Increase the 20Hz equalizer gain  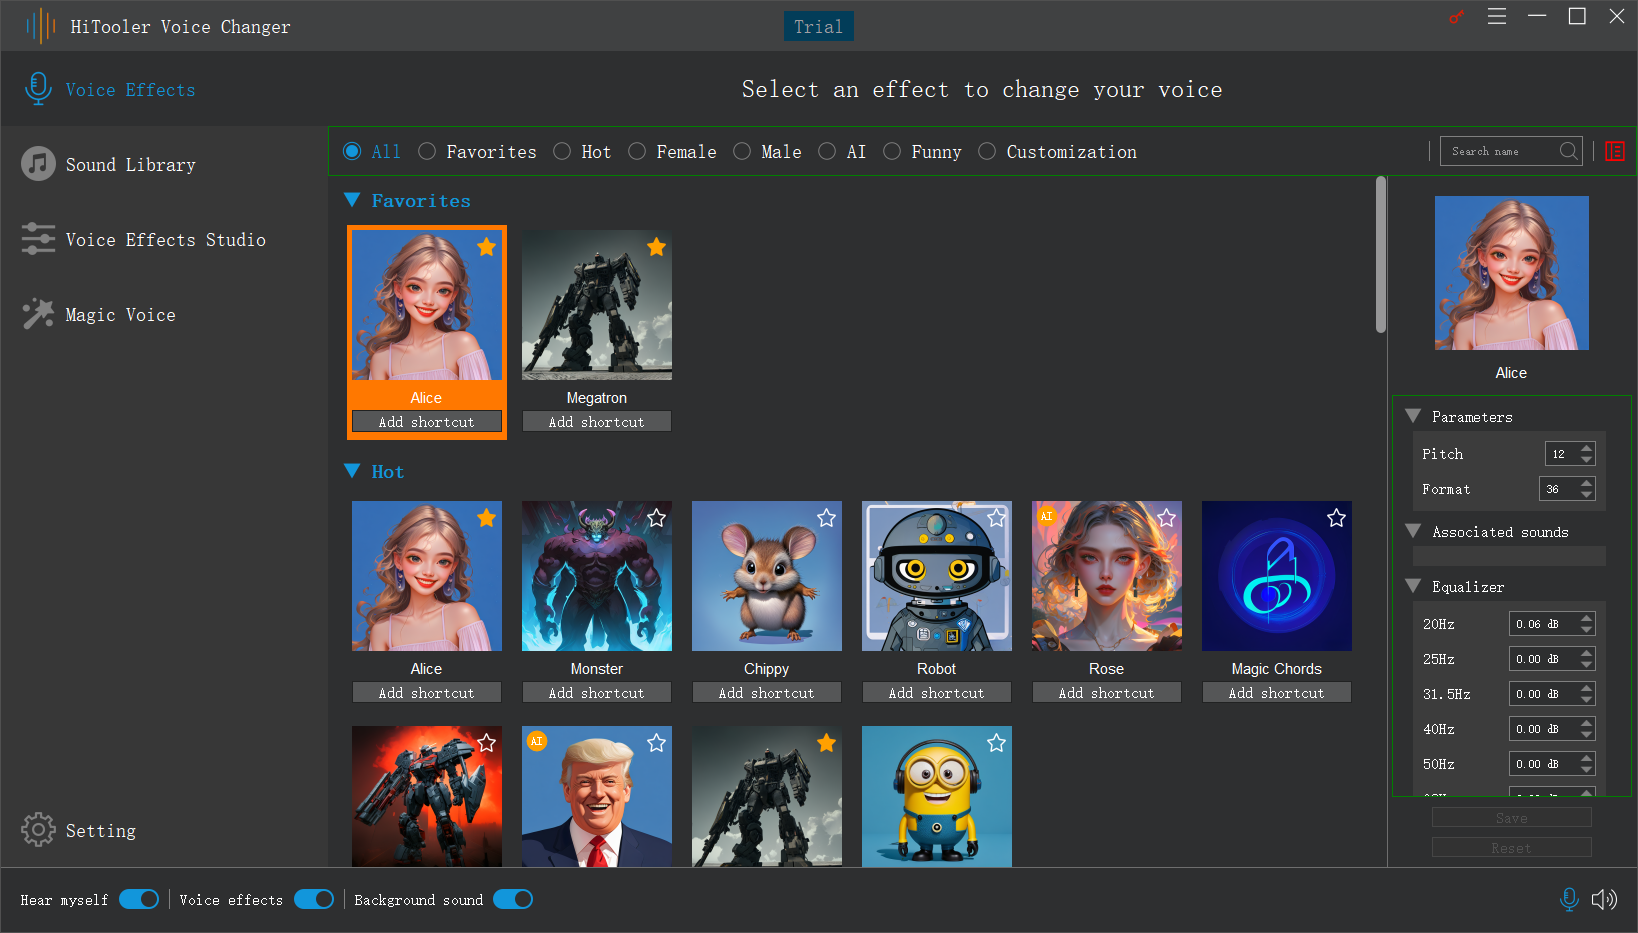tap(1587, 618)
